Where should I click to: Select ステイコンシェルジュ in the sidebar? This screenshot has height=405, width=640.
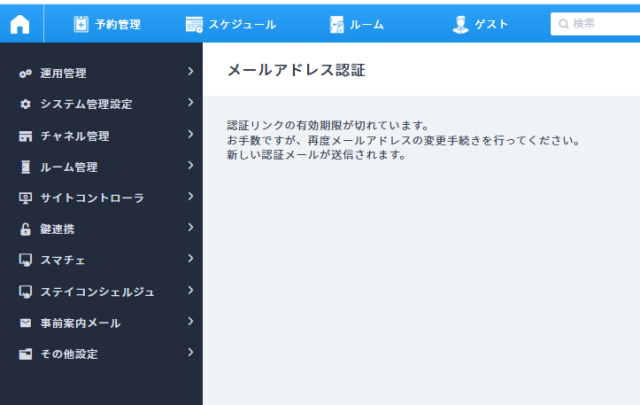pos(97,292)
